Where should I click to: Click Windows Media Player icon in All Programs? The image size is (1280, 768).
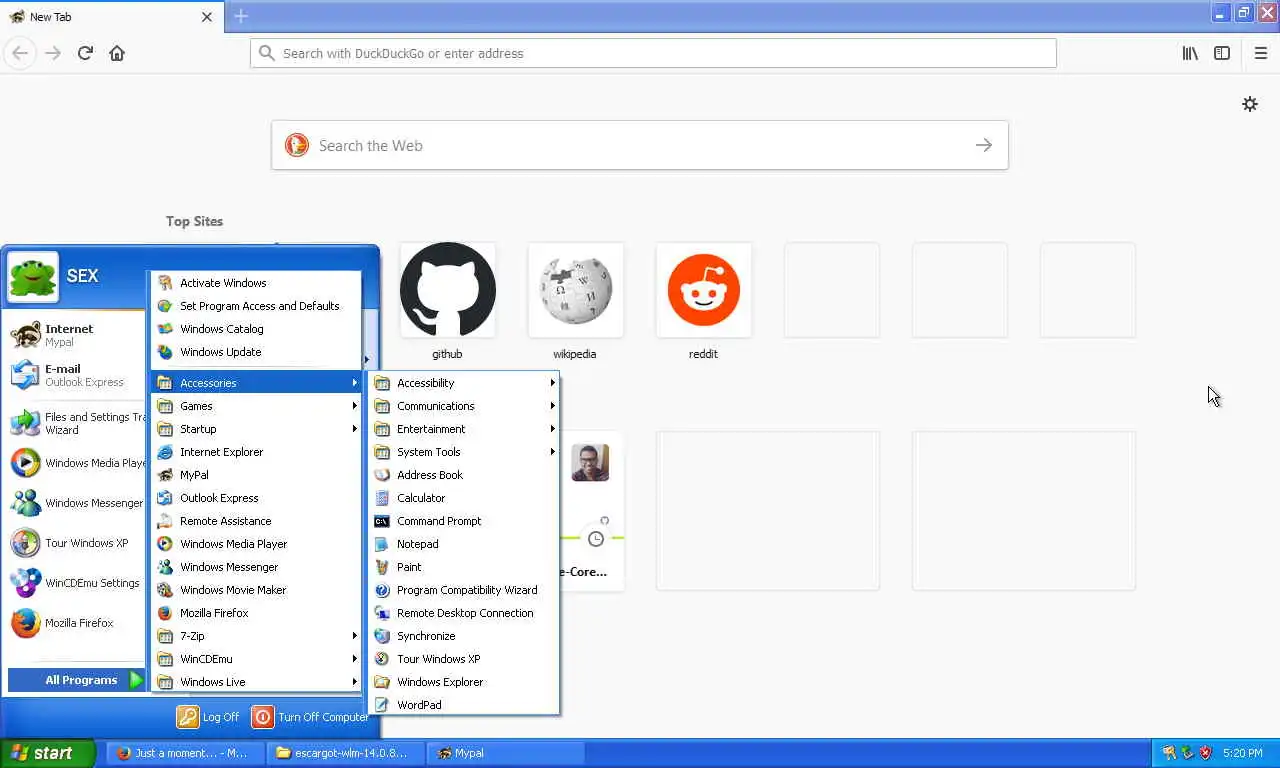click(x=165, y=544)
